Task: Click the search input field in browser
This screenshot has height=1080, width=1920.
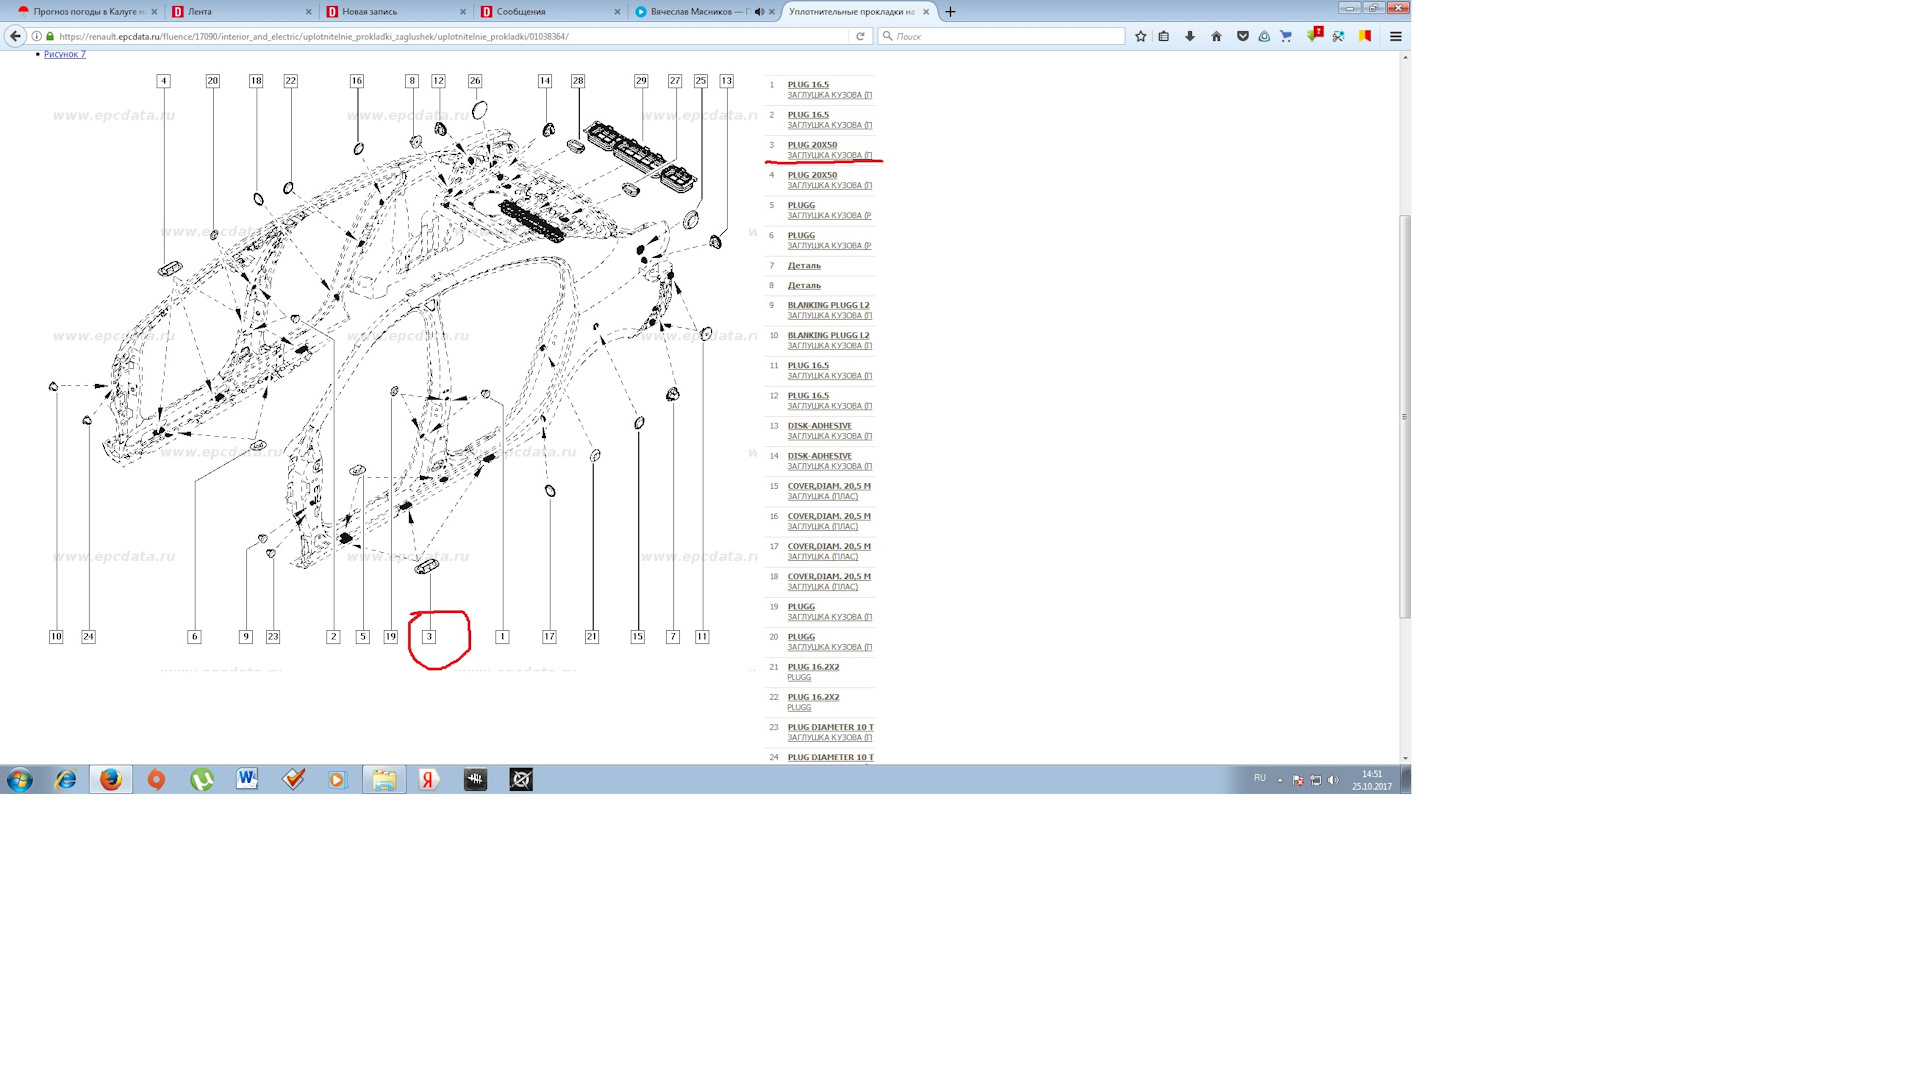Action: click(1005, 36)
